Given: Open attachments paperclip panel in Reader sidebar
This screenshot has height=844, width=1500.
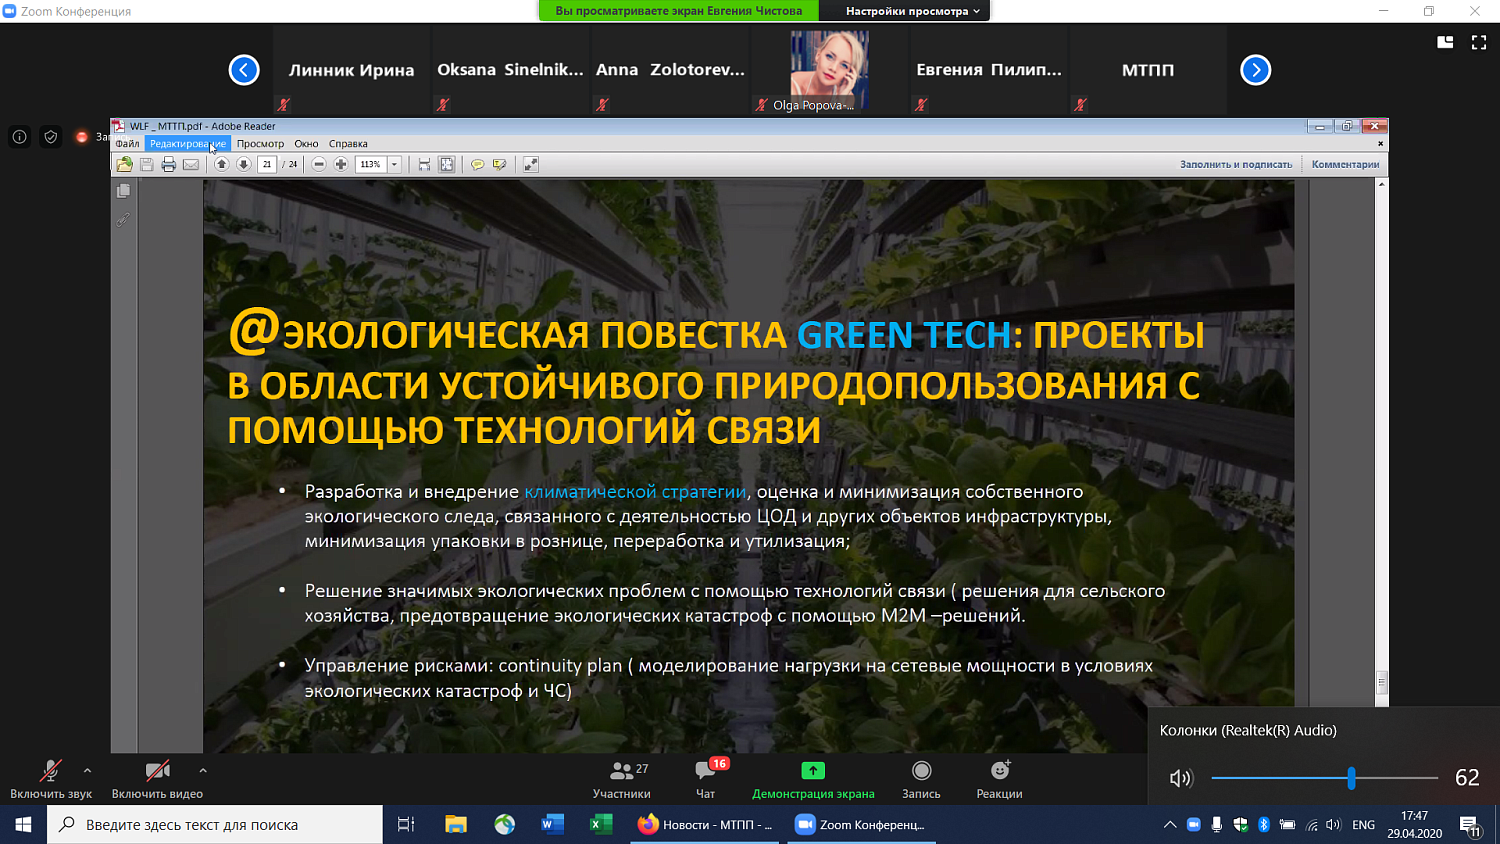Looking at the screenshot, I should [x=123, y=219].
